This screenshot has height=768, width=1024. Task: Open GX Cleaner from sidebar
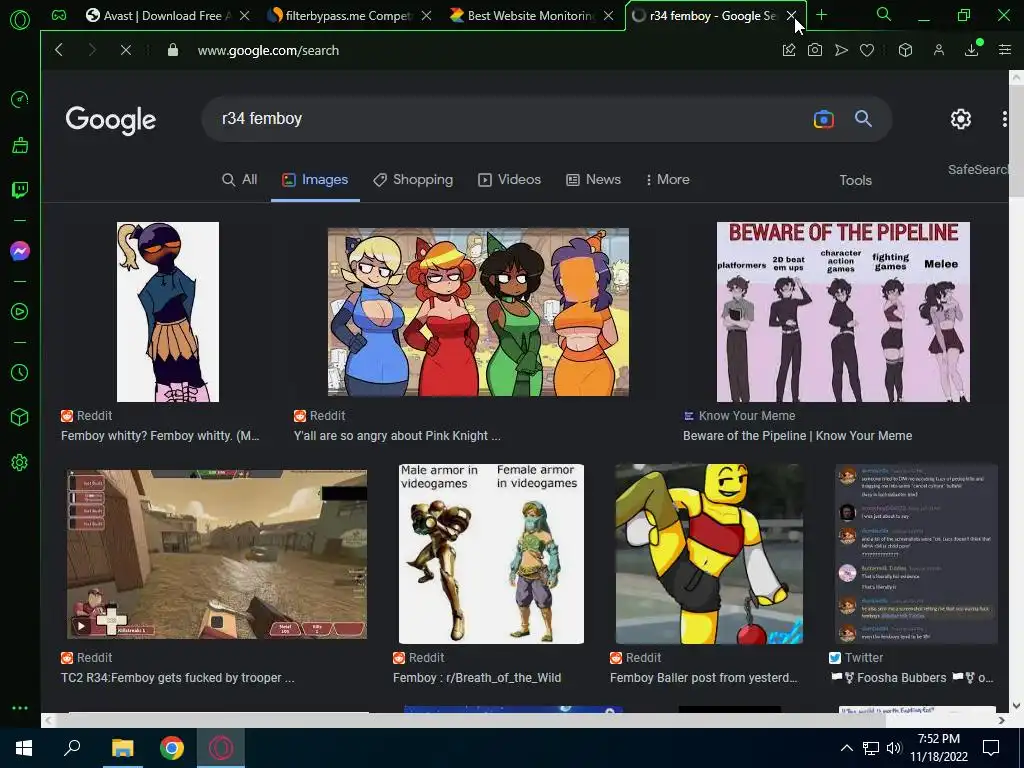point(20,145)
